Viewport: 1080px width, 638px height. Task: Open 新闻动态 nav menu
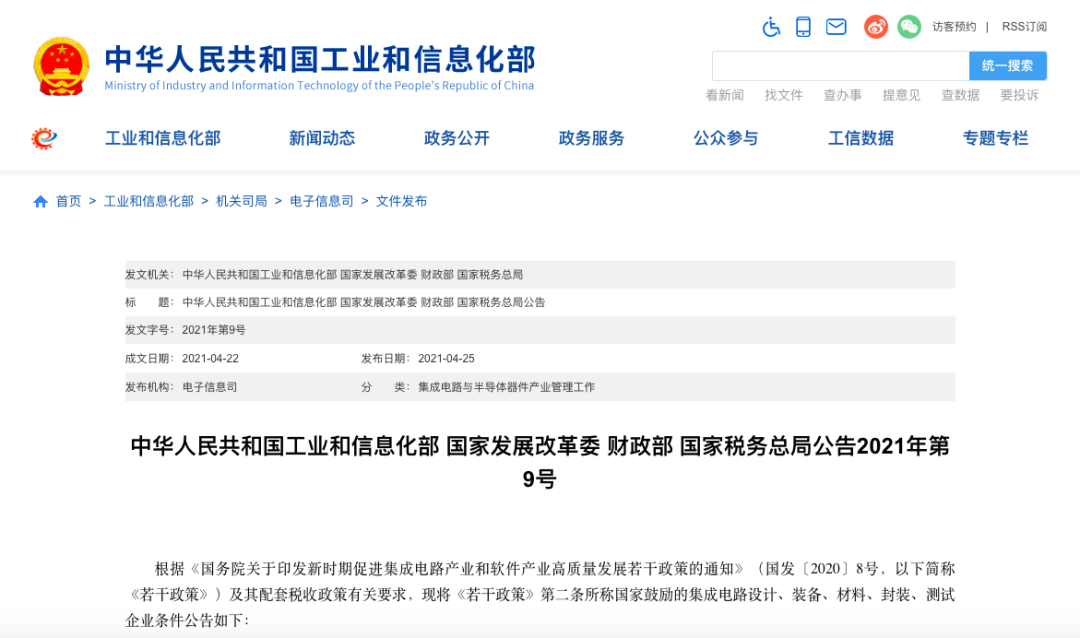pyautogui.click(x=322, y=138)
